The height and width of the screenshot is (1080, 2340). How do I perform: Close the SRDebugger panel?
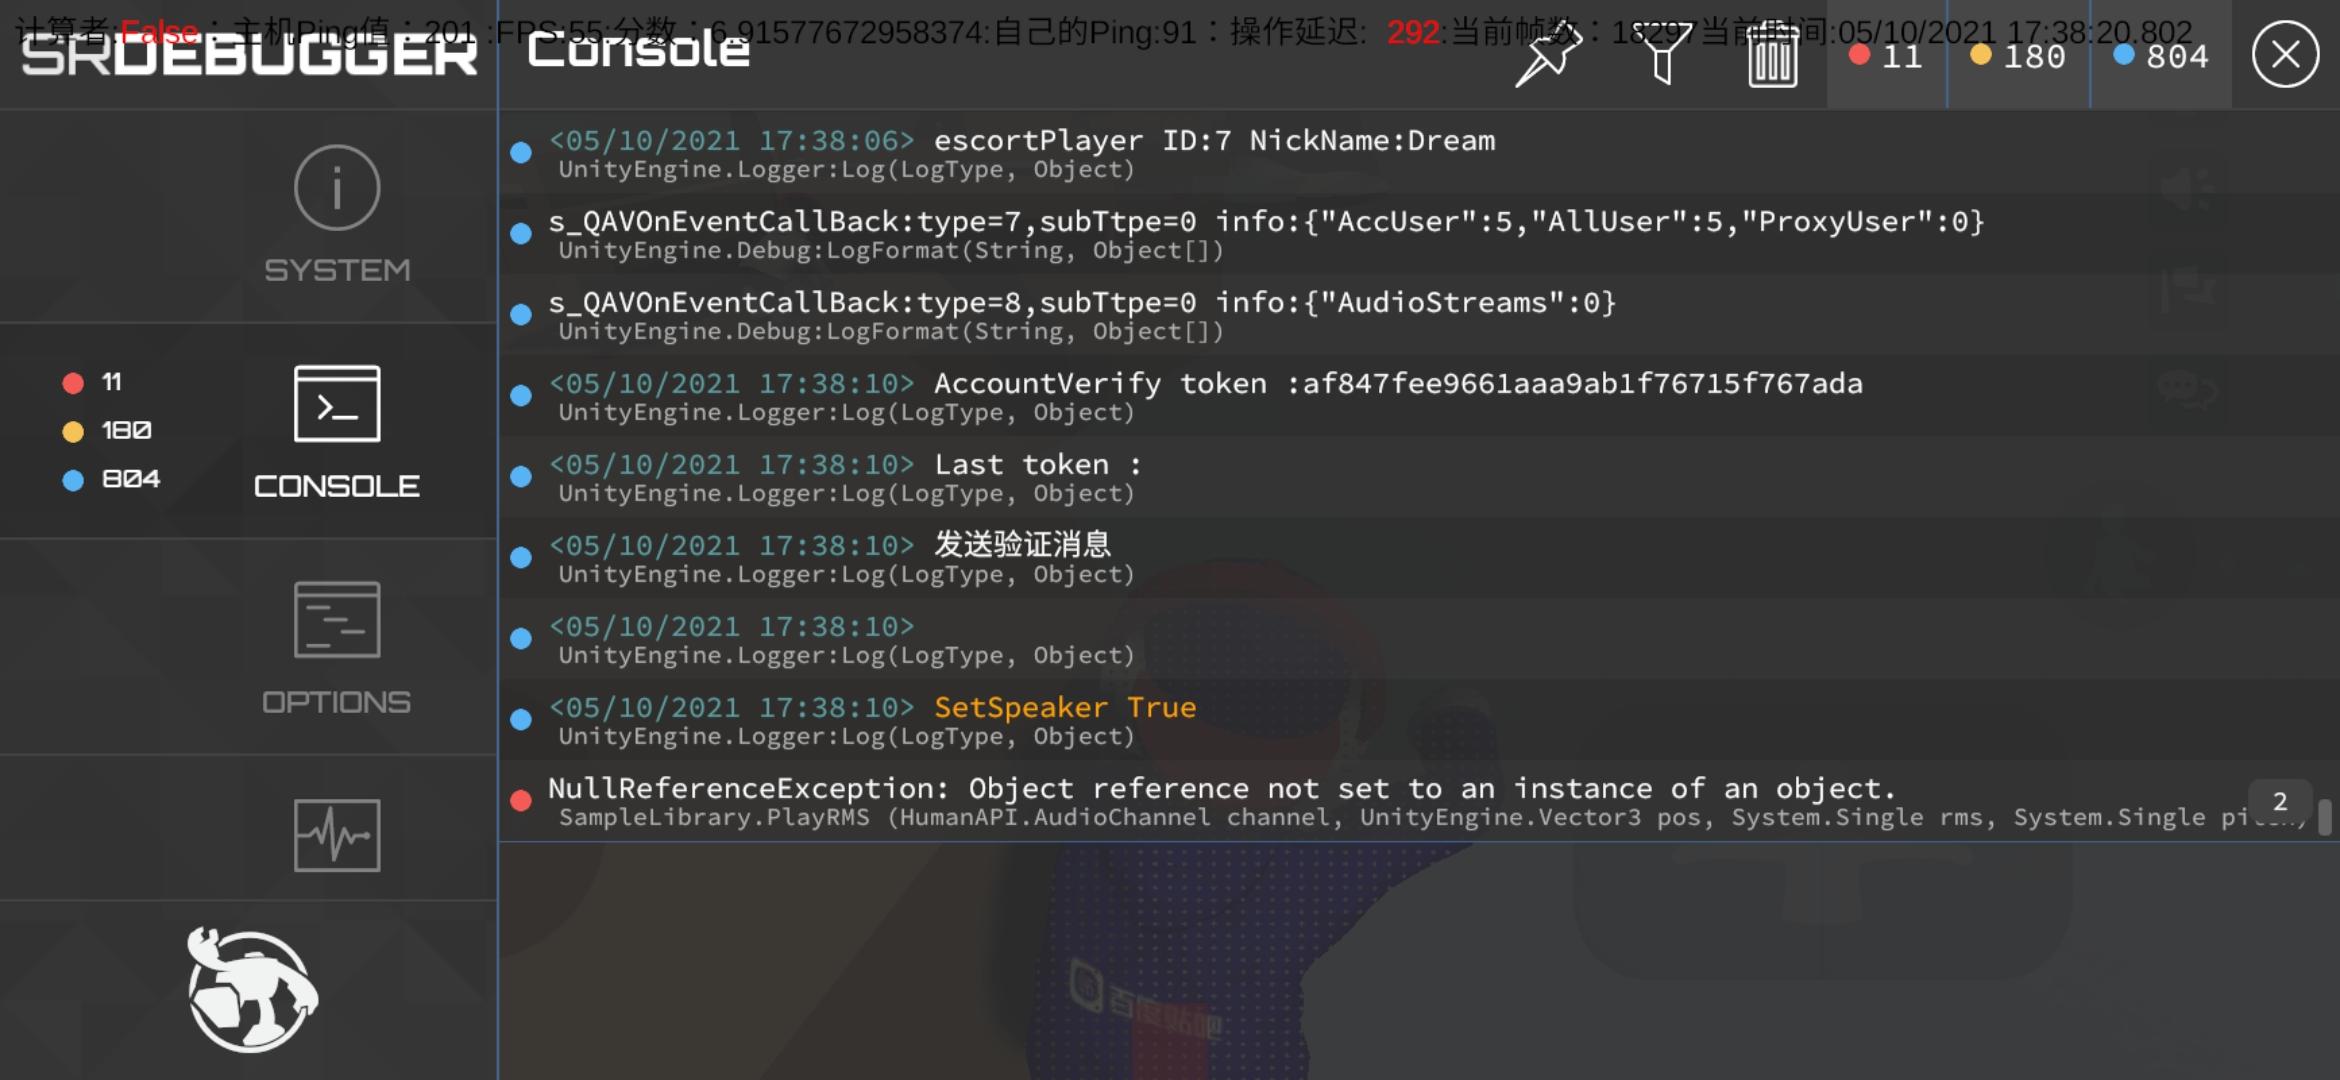2285,55
